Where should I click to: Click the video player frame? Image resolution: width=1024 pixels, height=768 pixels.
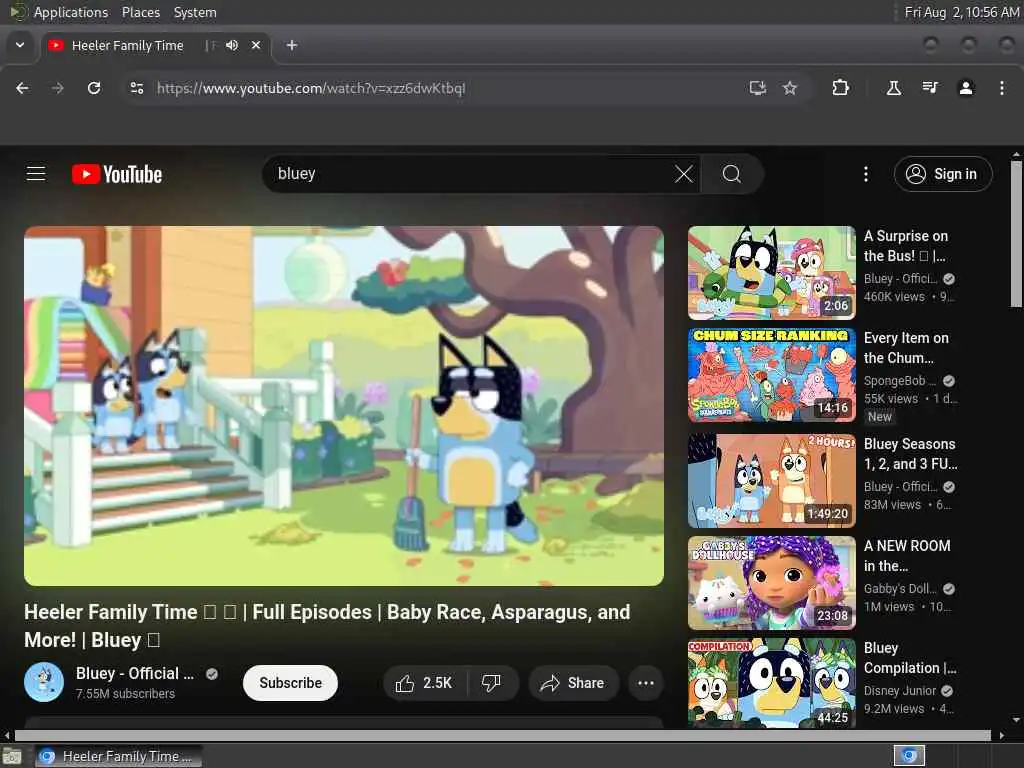[344, 406]
